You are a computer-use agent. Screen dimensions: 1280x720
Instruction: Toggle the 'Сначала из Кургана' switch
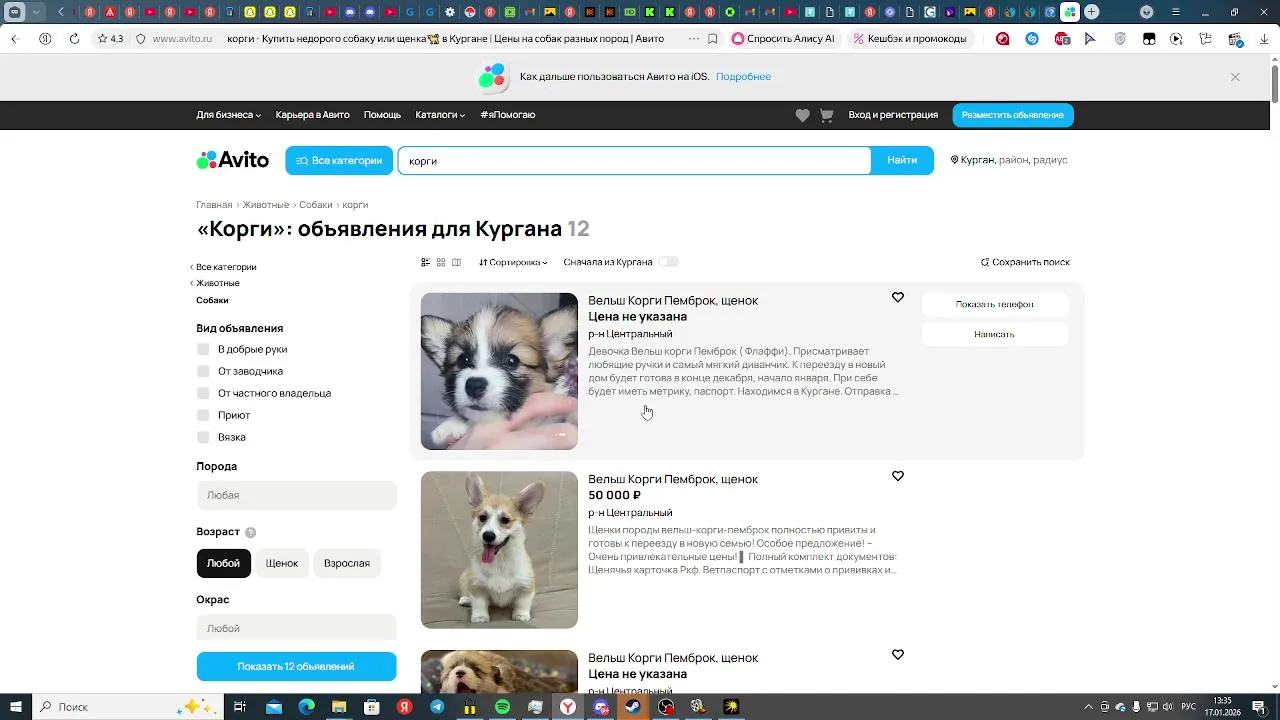point(668,262)
